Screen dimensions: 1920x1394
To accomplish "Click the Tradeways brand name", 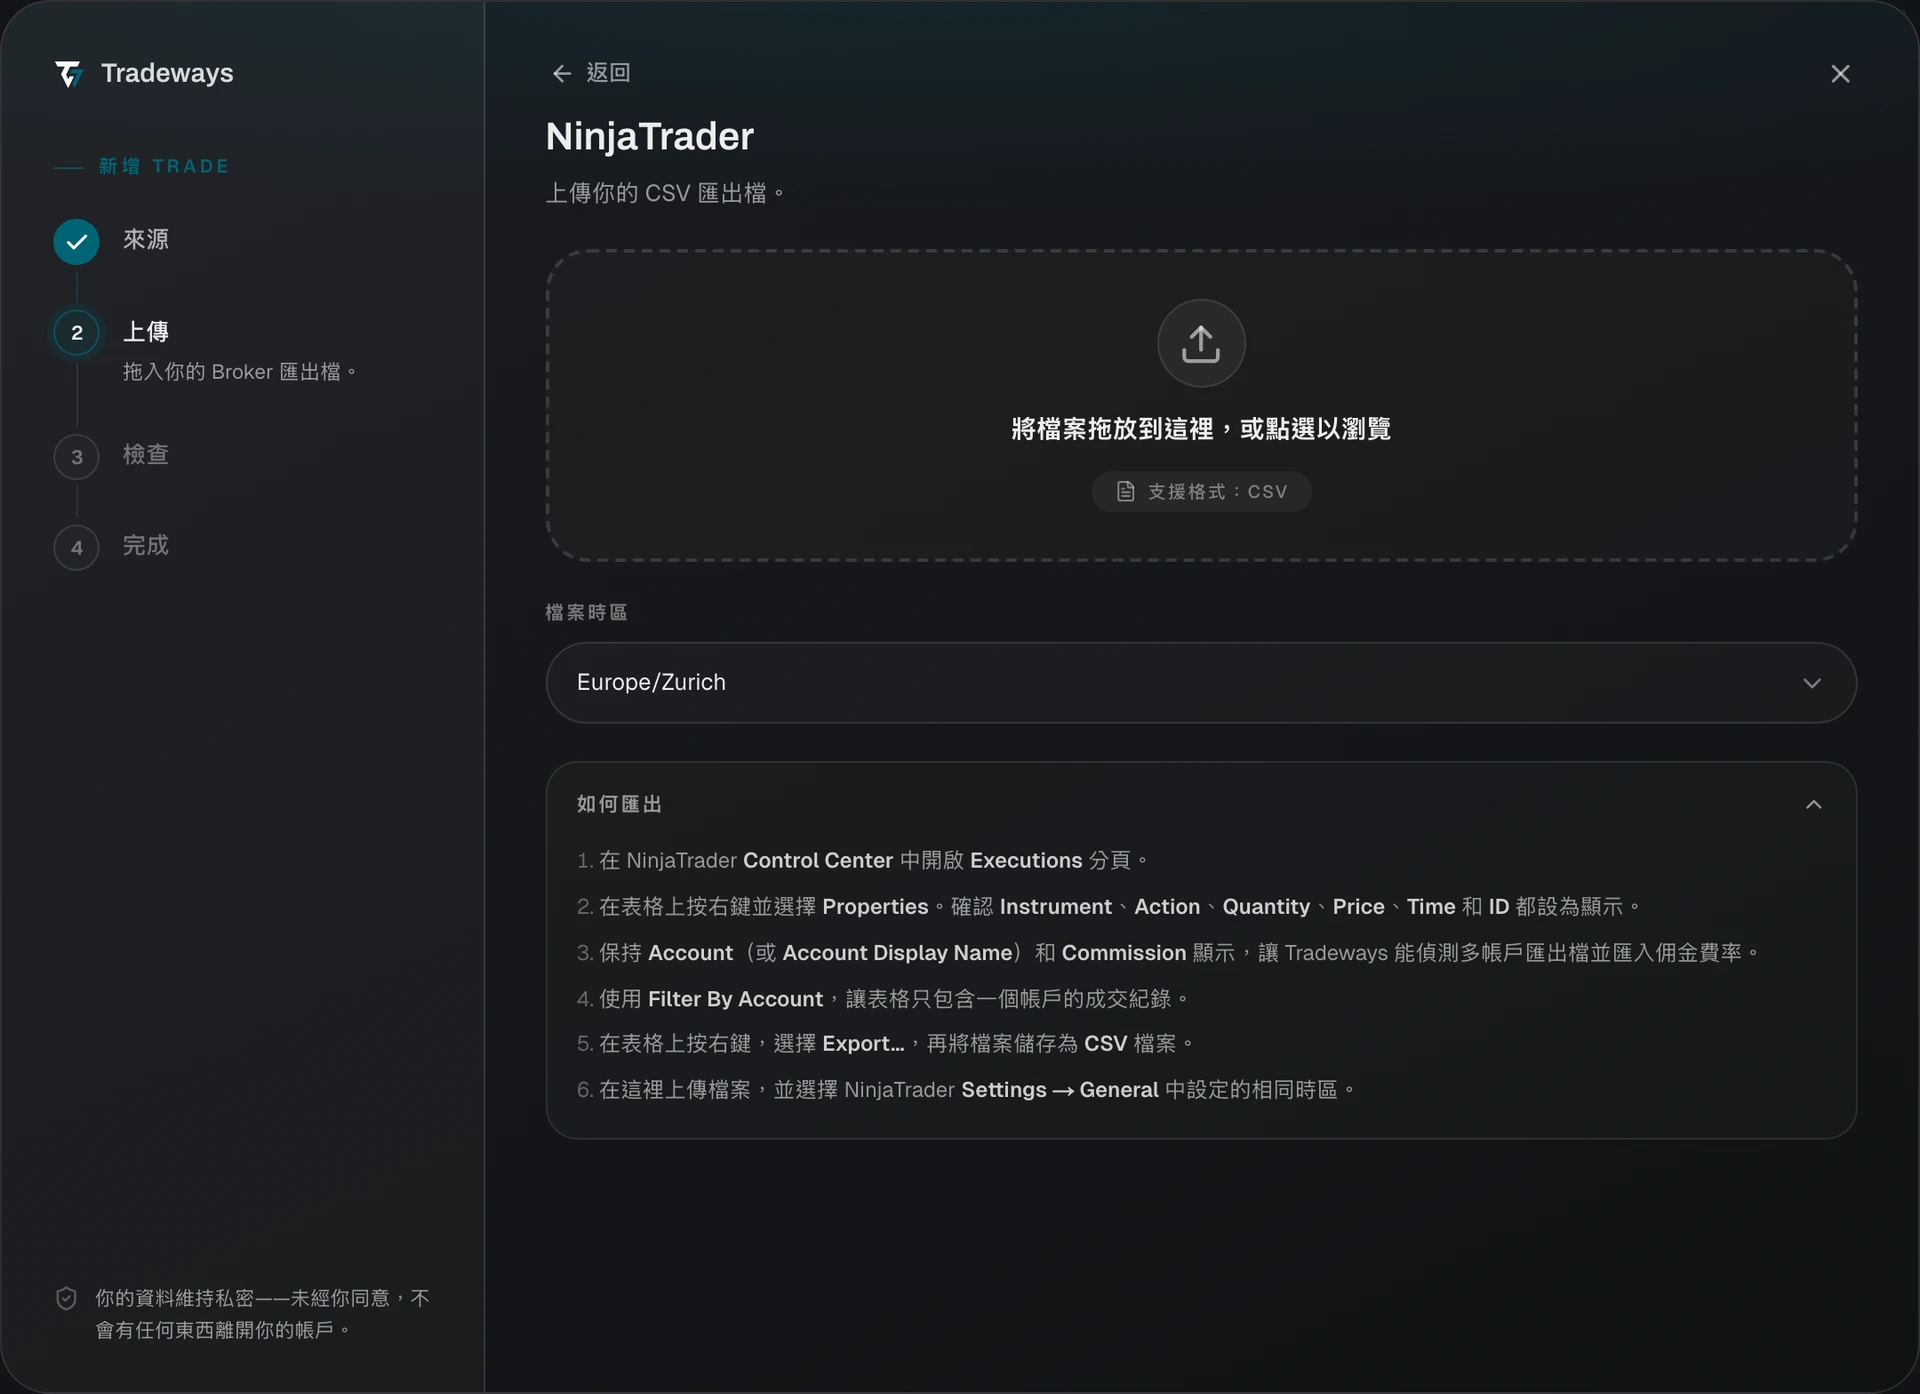I will 167,73.
